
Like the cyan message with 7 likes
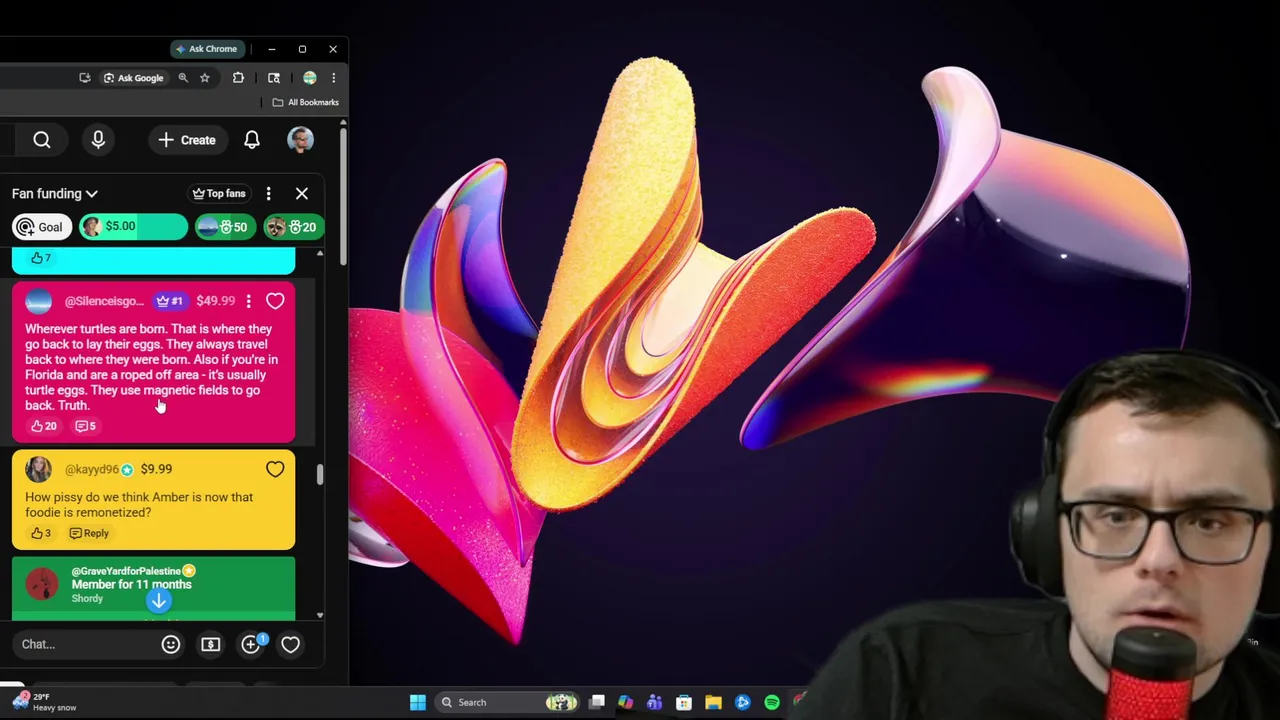(40, 258)
